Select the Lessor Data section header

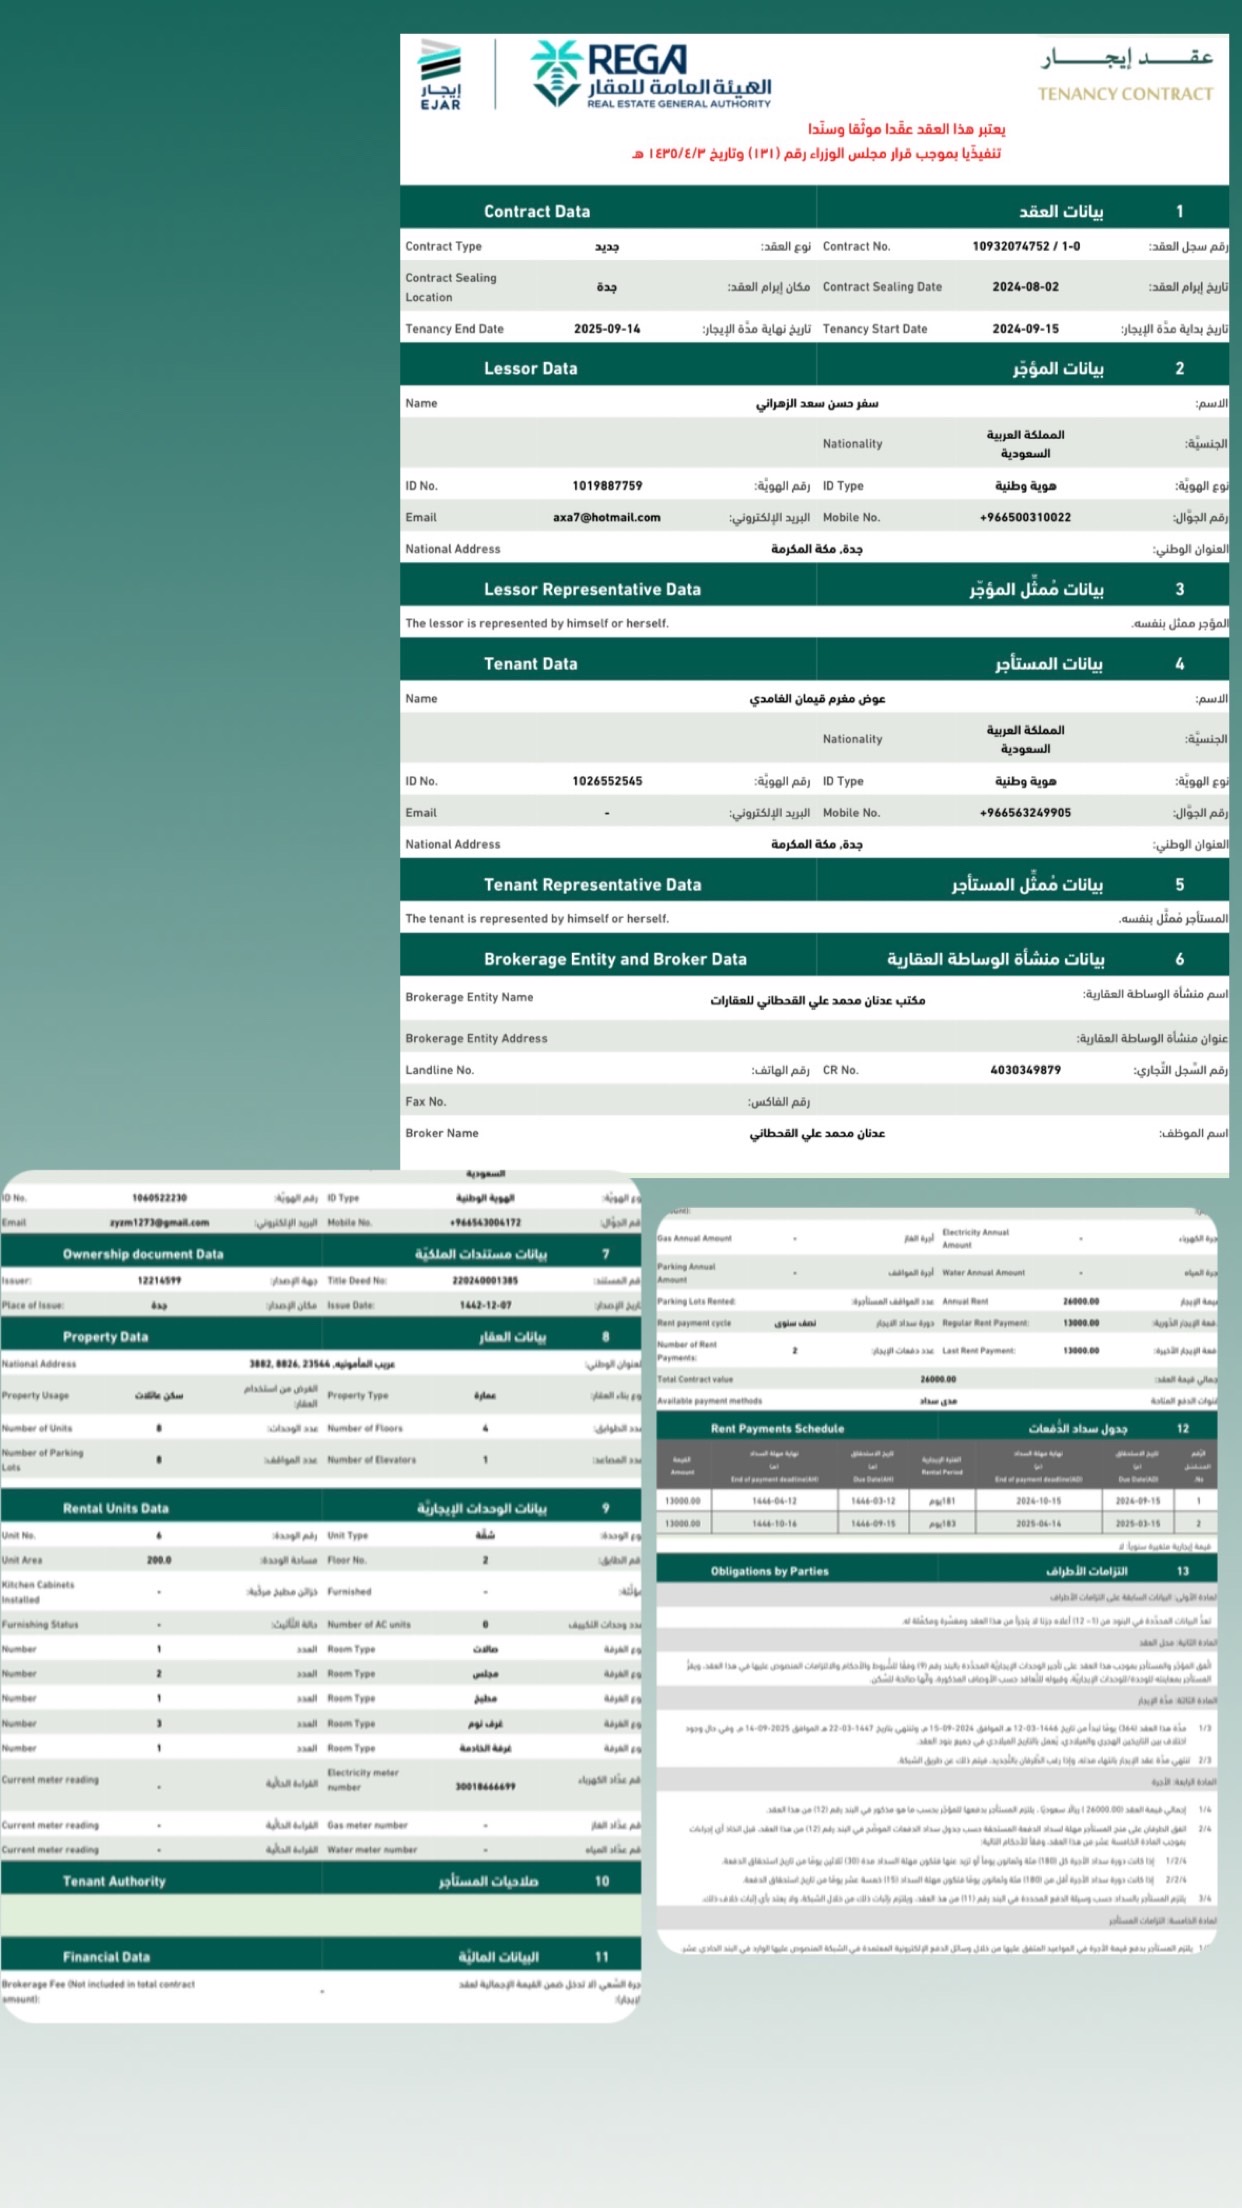530,368
